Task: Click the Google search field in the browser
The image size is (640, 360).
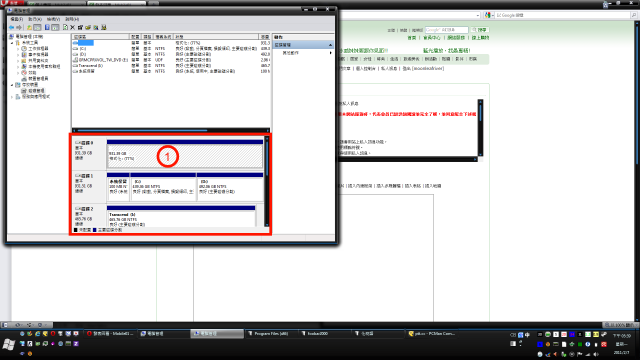Action: click(562, 15)
